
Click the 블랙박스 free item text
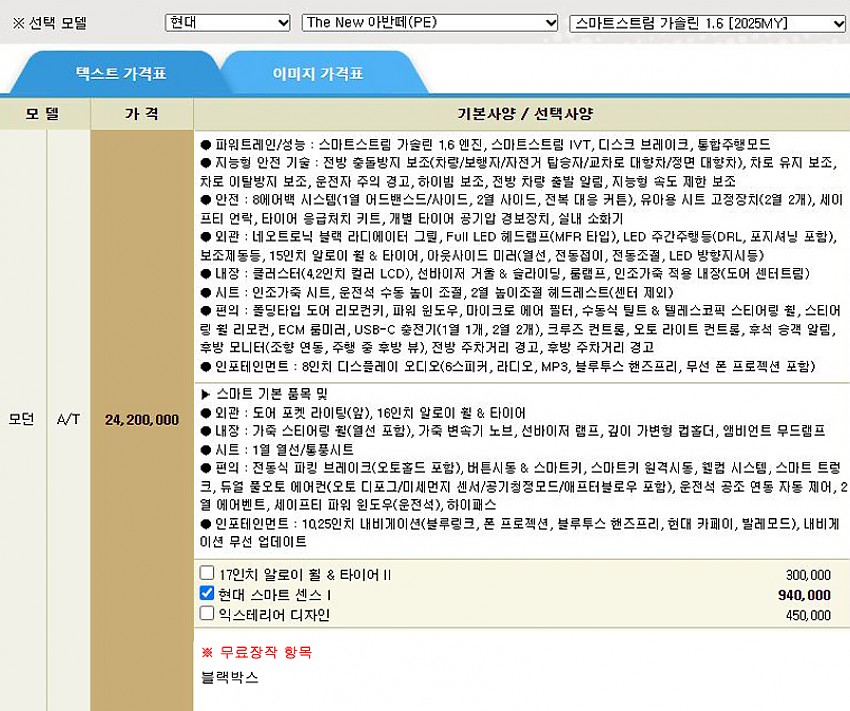[x=230, y=677]
